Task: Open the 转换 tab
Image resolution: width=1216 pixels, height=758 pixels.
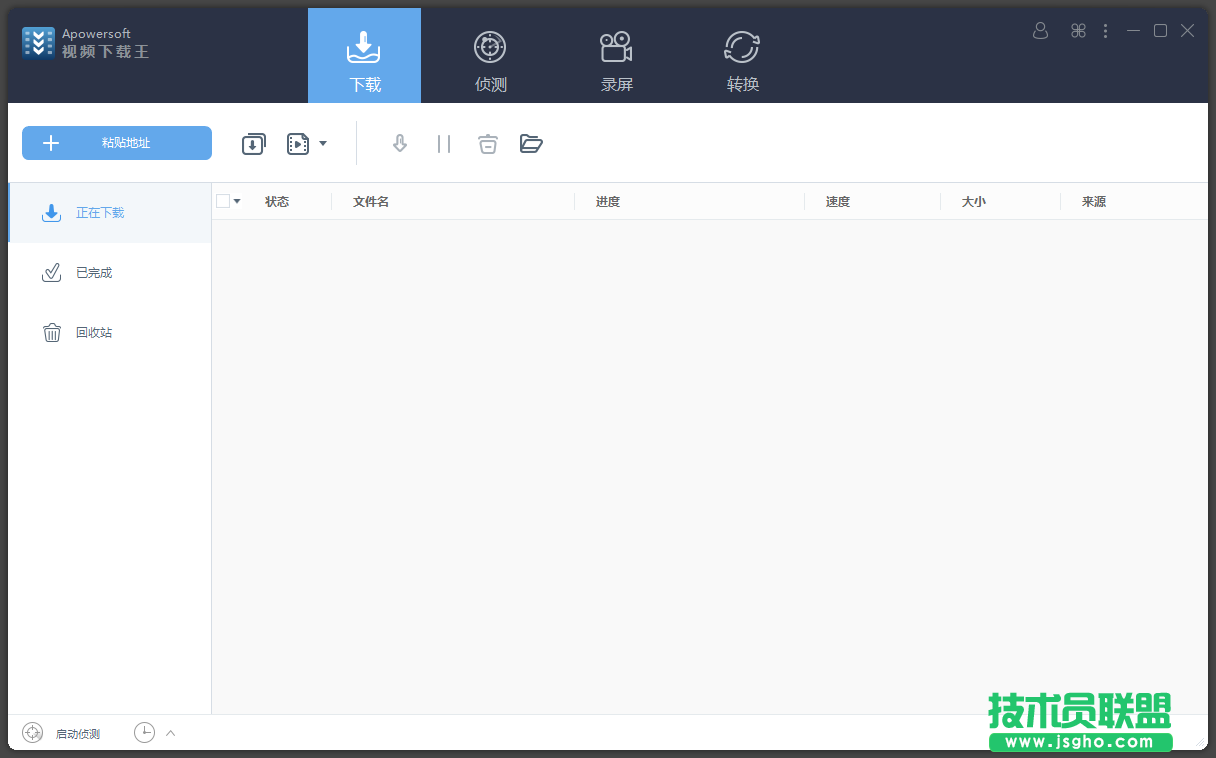Action: (x=742, y=60)
